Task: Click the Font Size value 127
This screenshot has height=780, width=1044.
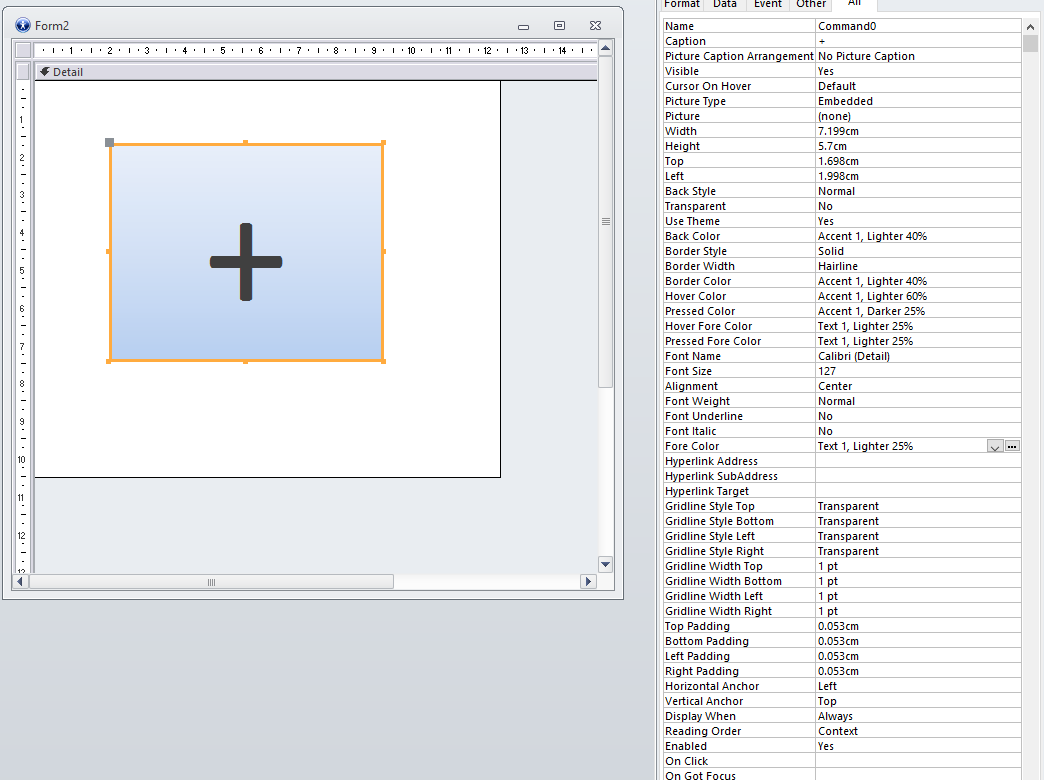Action: pos(918,371)
